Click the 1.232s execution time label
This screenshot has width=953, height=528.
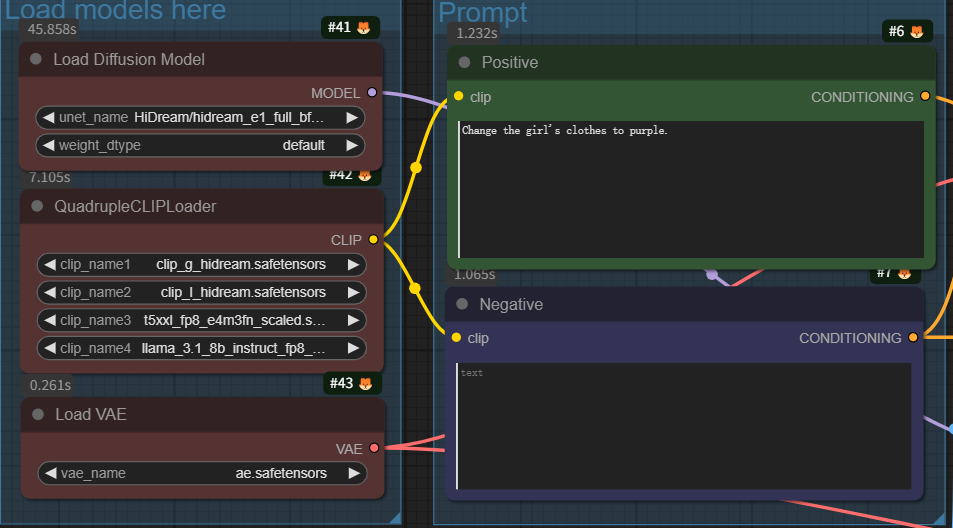477,33
